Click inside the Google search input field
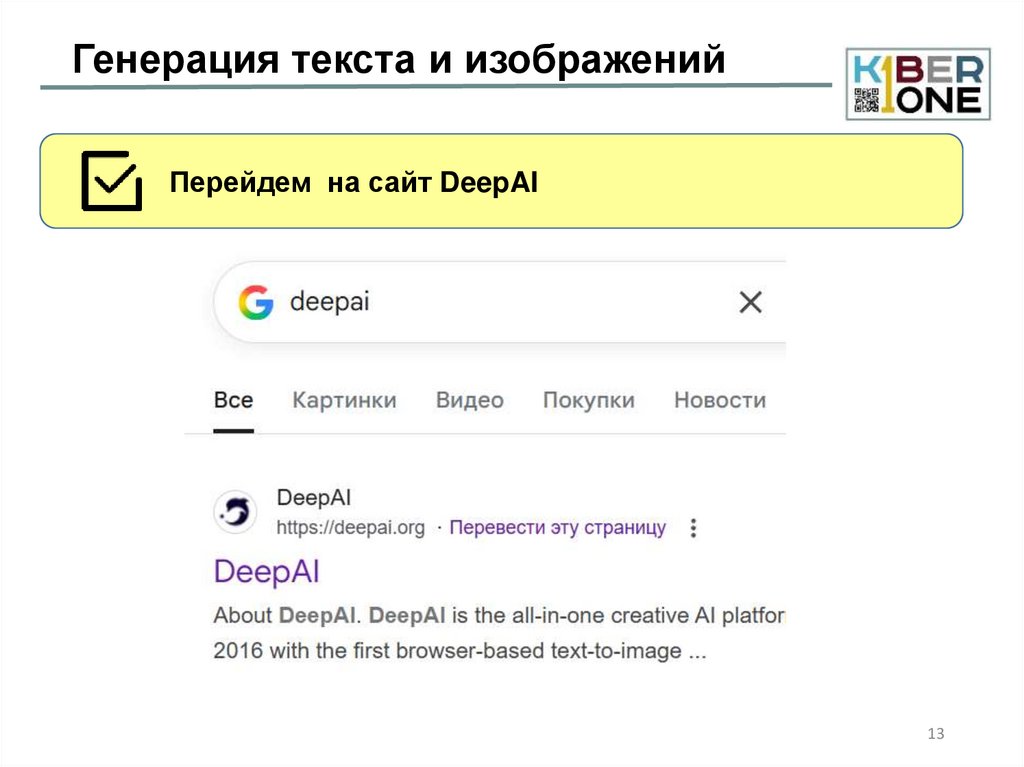The height and width of the screenshot is (767, 1024). coord(450,301)
